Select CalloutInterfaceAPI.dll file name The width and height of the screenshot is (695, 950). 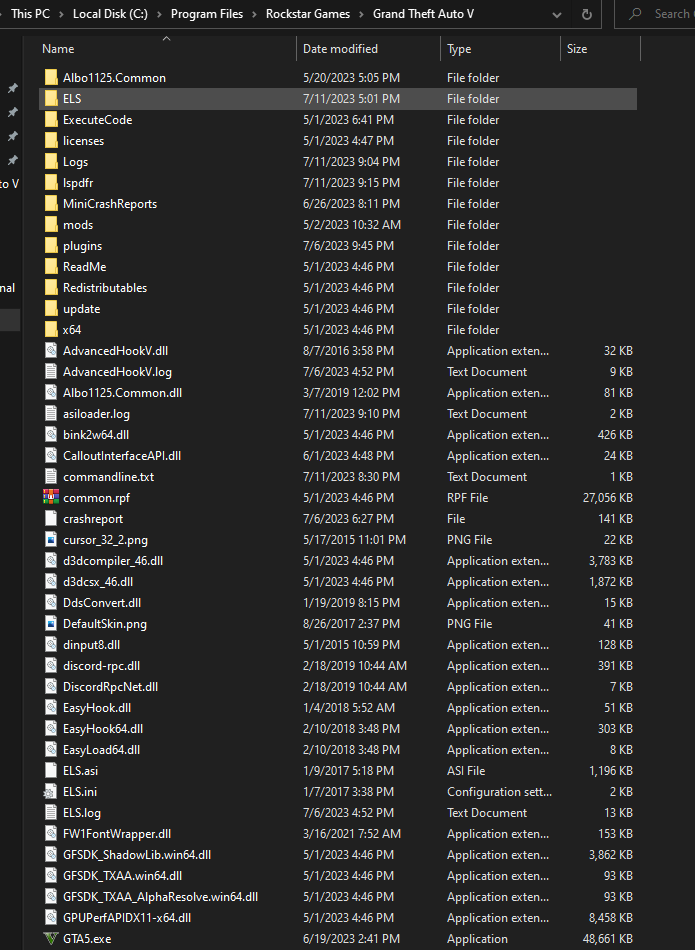click(x=122, y=456)
